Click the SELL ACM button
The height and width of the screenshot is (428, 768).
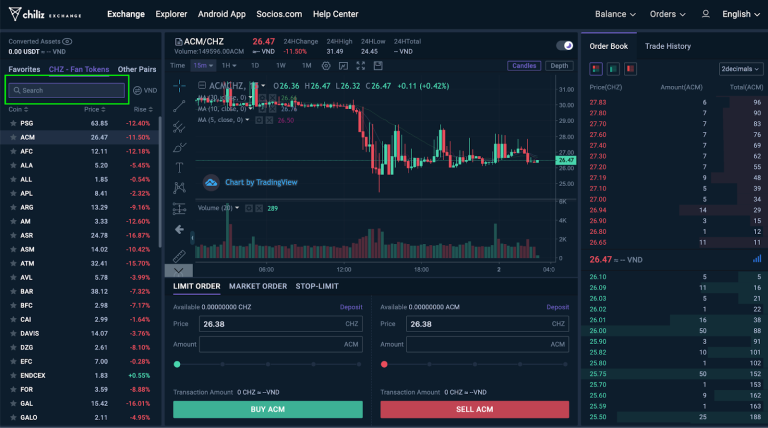[475, 409]
